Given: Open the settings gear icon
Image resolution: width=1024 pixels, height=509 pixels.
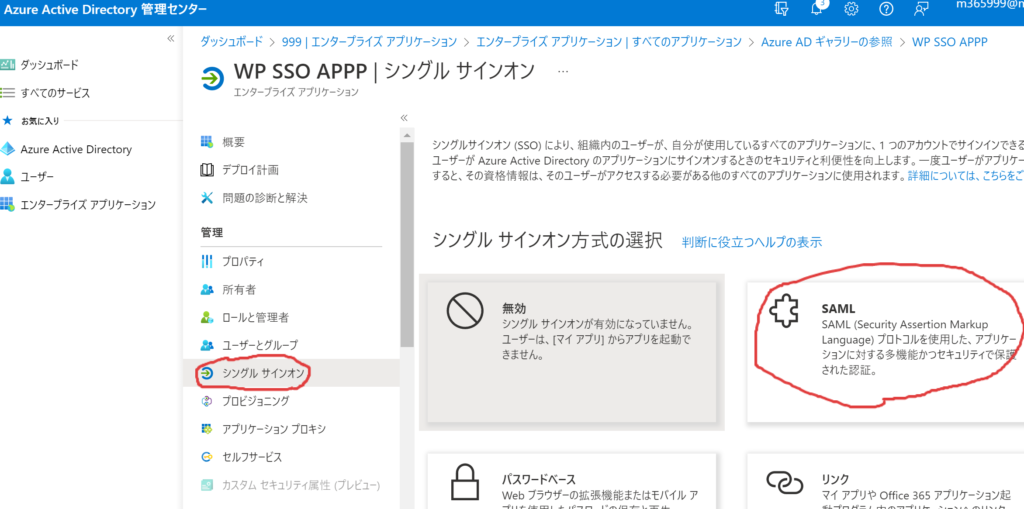Looking at the screenshot, I should click(x=851, y=9).
